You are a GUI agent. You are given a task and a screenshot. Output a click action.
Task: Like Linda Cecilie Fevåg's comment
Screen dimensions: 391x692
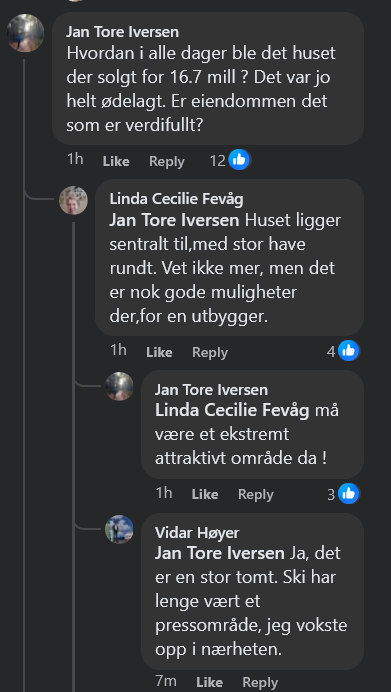click(159, 352)
